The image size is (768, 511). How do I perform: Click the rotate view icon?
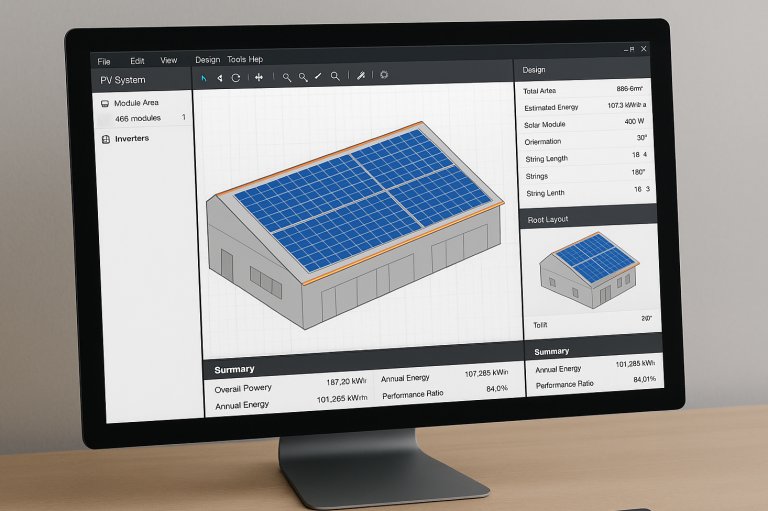236,77
